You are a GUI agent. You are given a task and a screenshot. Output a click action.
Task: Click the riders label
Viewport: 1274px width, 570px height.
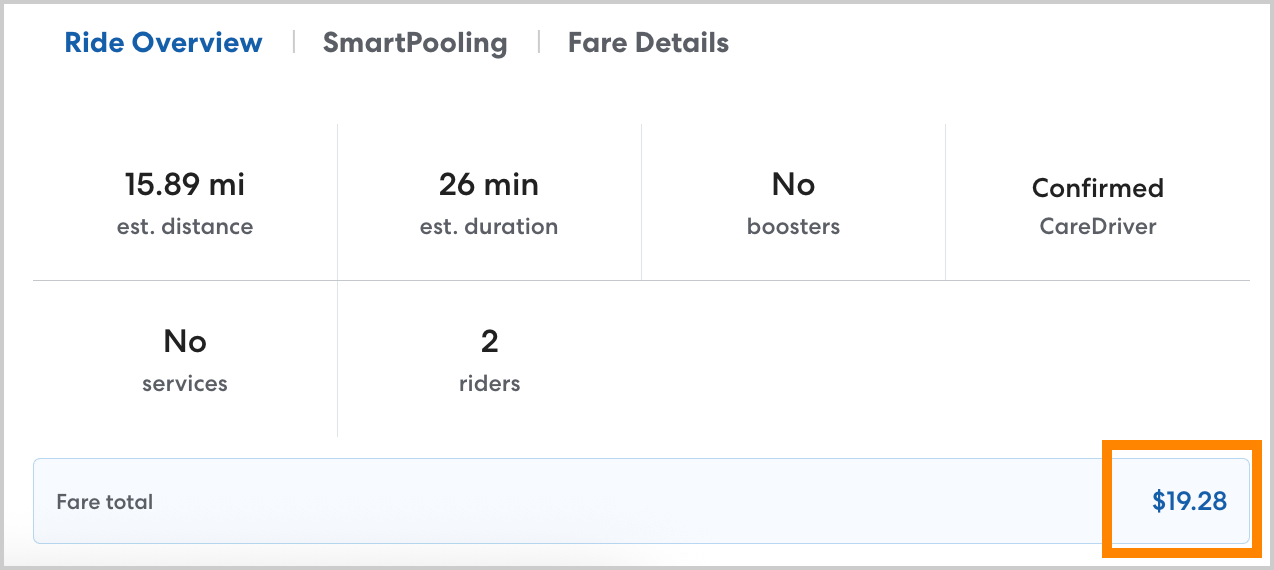(489, 383)
